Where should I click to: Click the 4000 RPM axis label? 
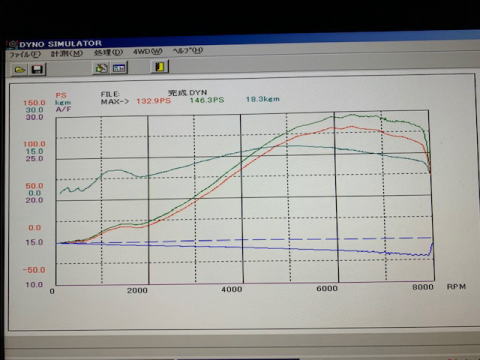[232, 289]
